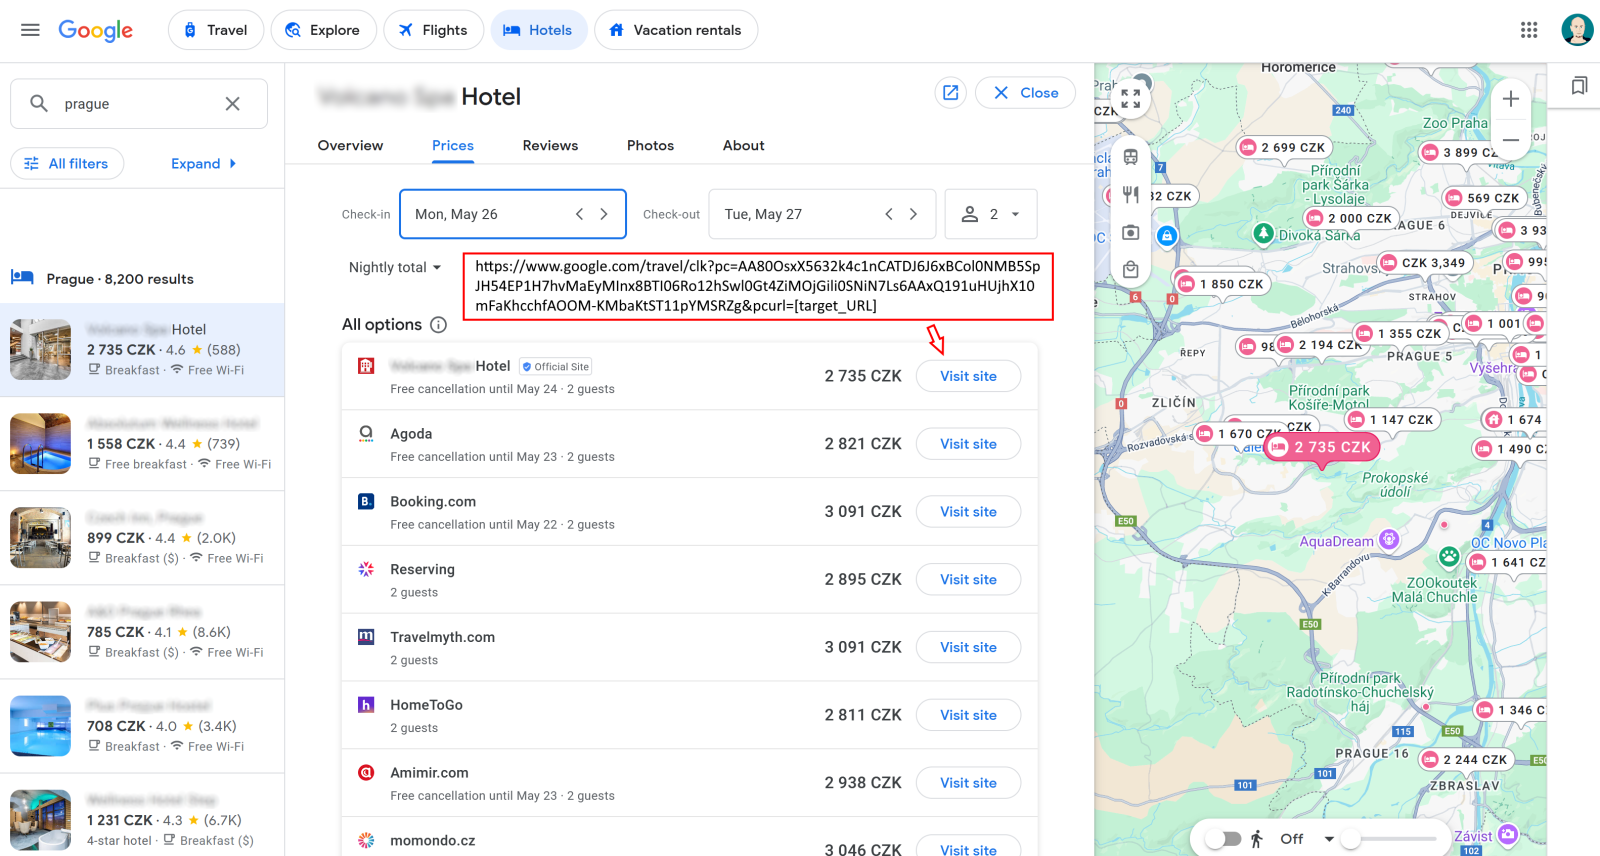The width and height of the screenshot is (1600, 856).
Task: Open the guests count dropdown
Action: [991, 214]
